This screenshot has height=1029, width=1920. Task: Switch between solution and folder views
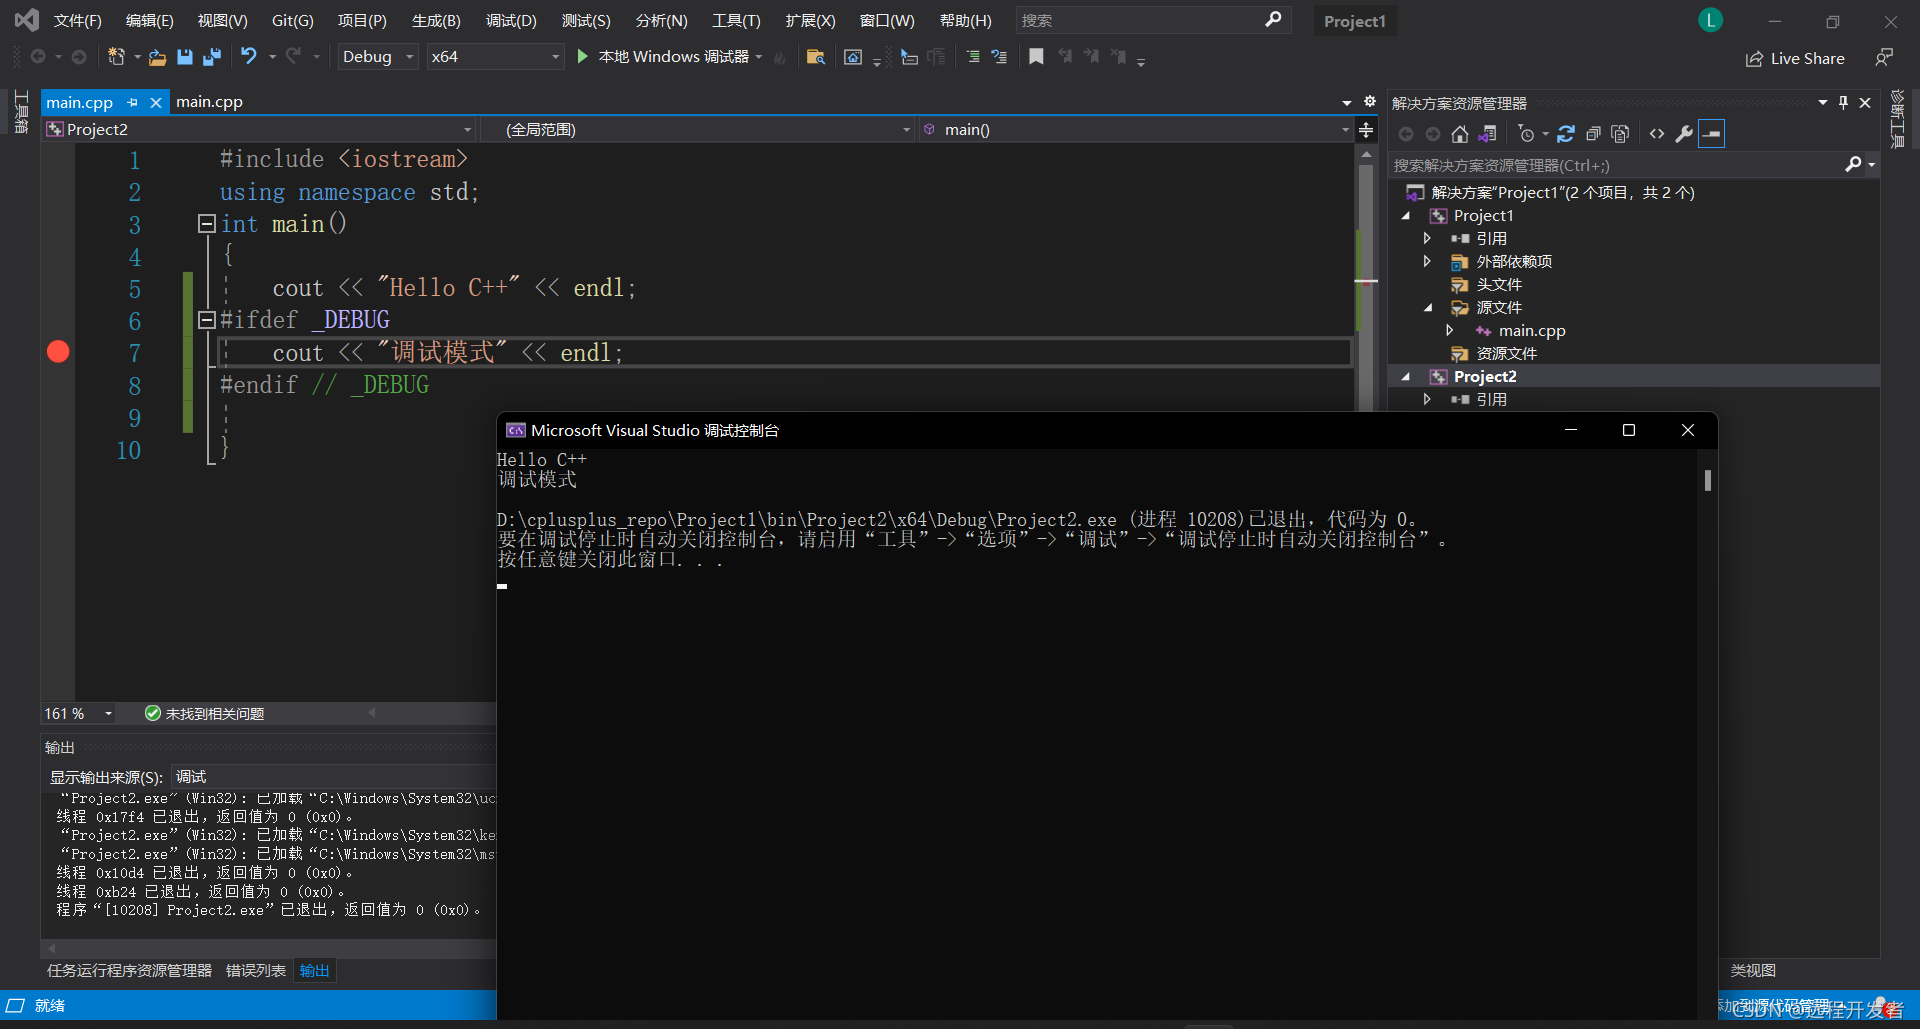click(1488, 134)
